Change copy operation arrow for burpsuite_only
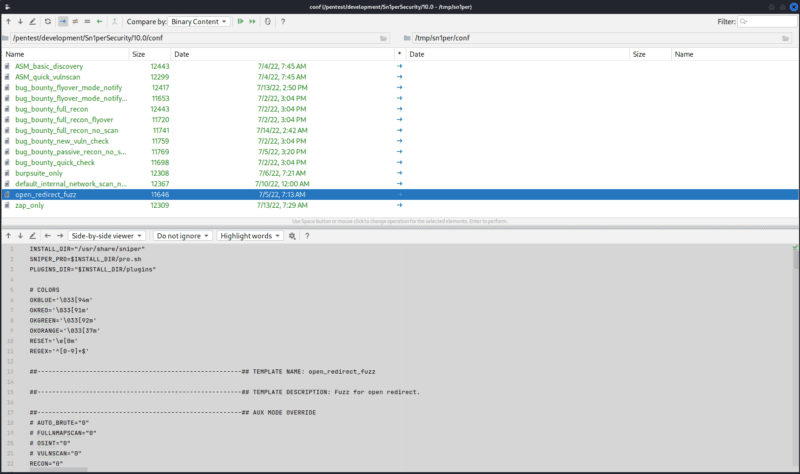 pos(399,173)
